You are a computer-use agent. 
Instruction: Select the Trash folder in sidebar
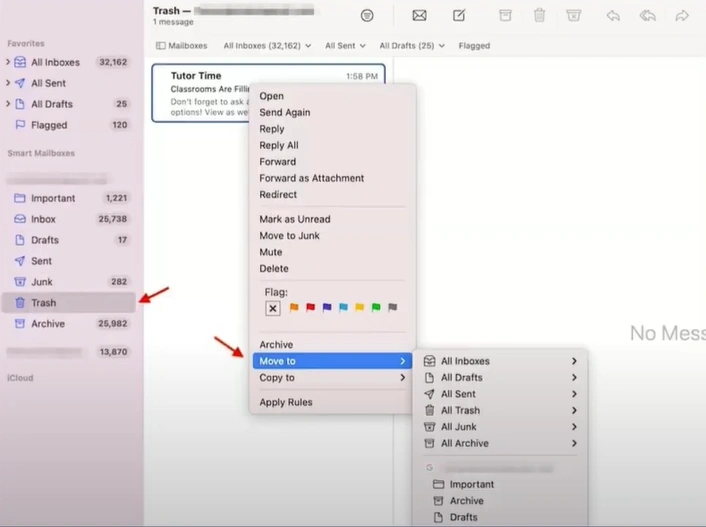tap(68, 303)
